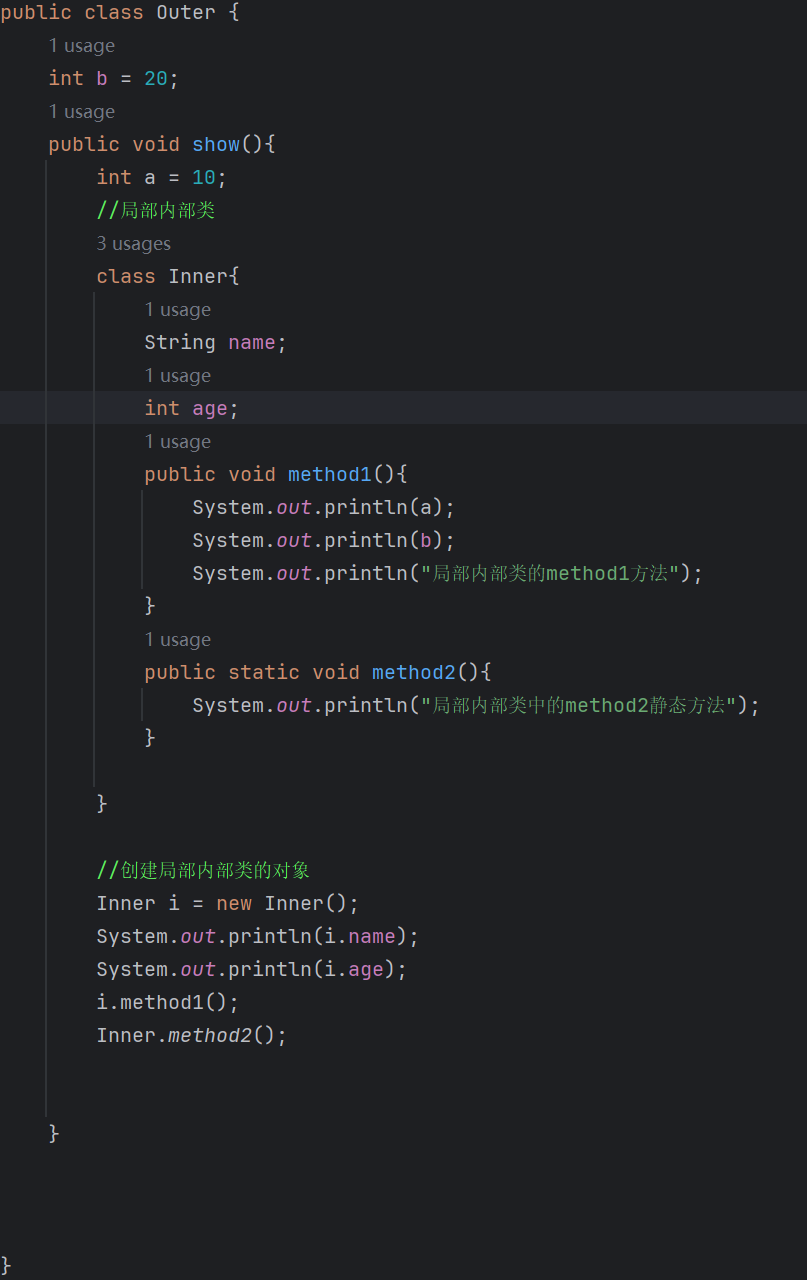Click "name" inside println(i.name)
The width and height of the screenshot is (807, 1280).
372,937
